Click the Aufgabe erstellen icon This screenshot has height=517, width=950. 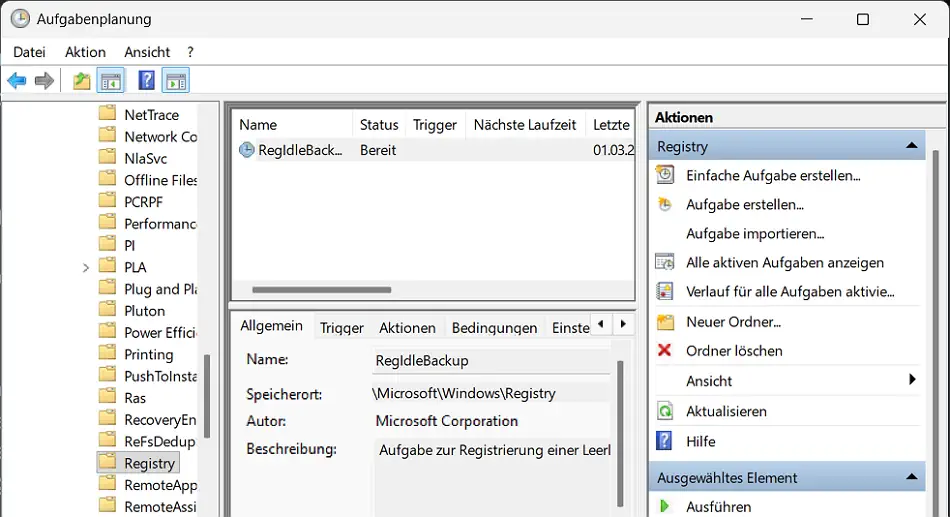[665, 204]
